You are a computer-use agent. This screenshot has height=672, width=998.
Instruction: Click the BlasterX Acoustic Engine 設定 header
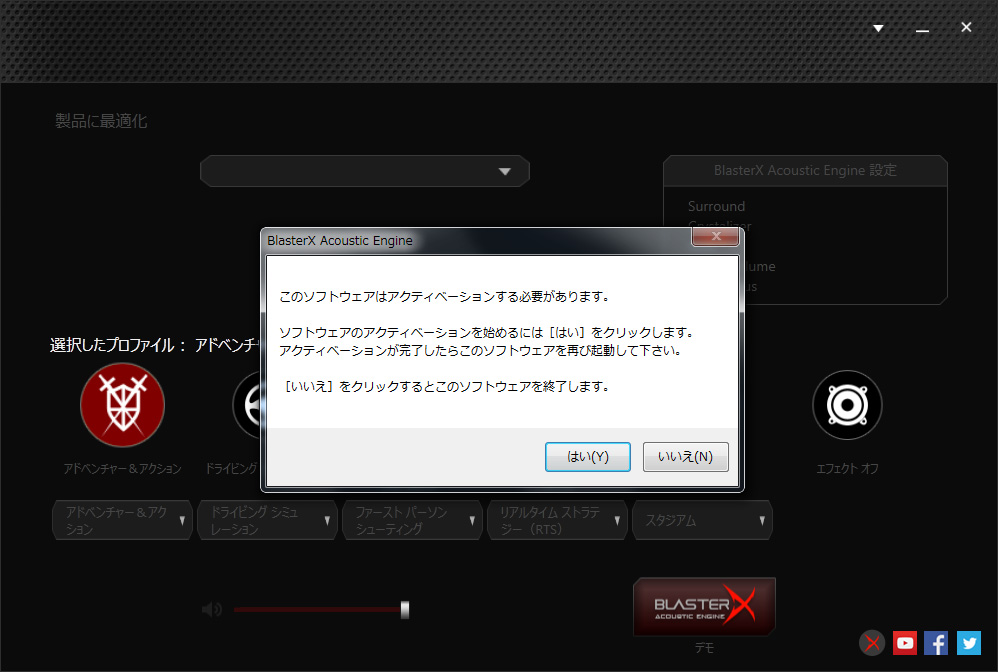[805, 171]
